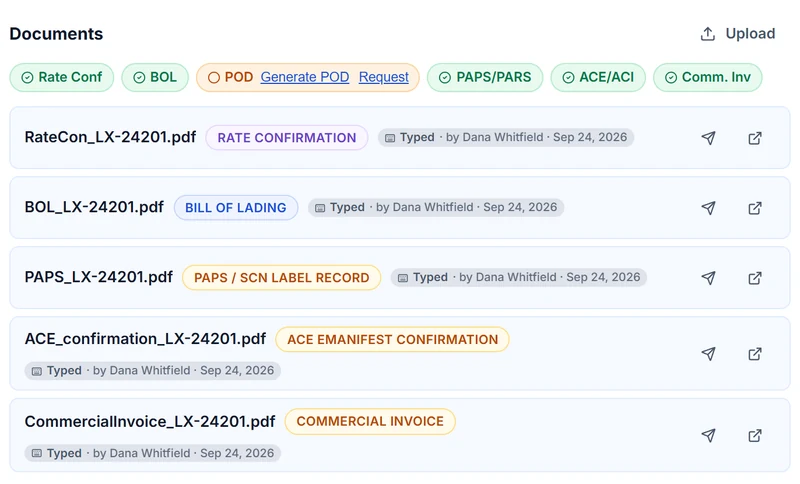This screenshot has height=484, width=800.
Task: Click file name BOL_LX-24201.pdf
Action: pyautogui.click(x=94, y=207)
